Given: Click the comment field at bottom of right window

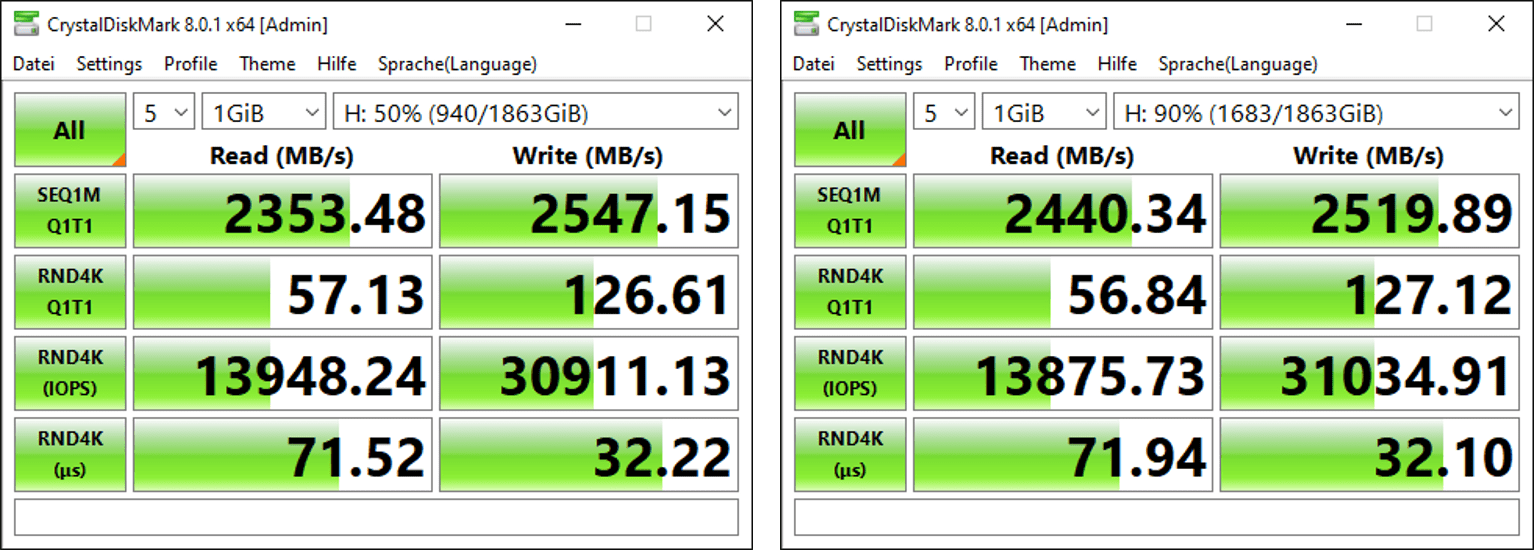Looking at the screenshot, I should pyautogui.click(x=1156, y=518).
